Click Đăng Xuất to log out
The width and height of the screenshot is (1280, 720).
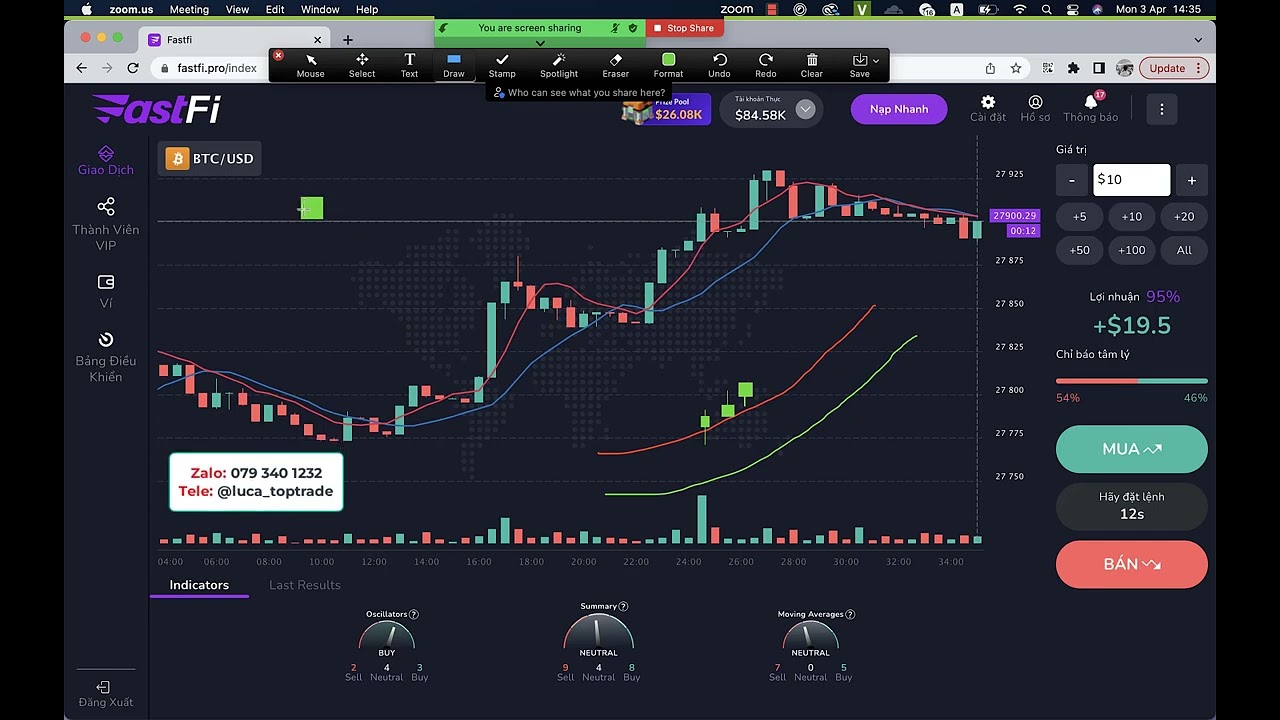[106, 694]
